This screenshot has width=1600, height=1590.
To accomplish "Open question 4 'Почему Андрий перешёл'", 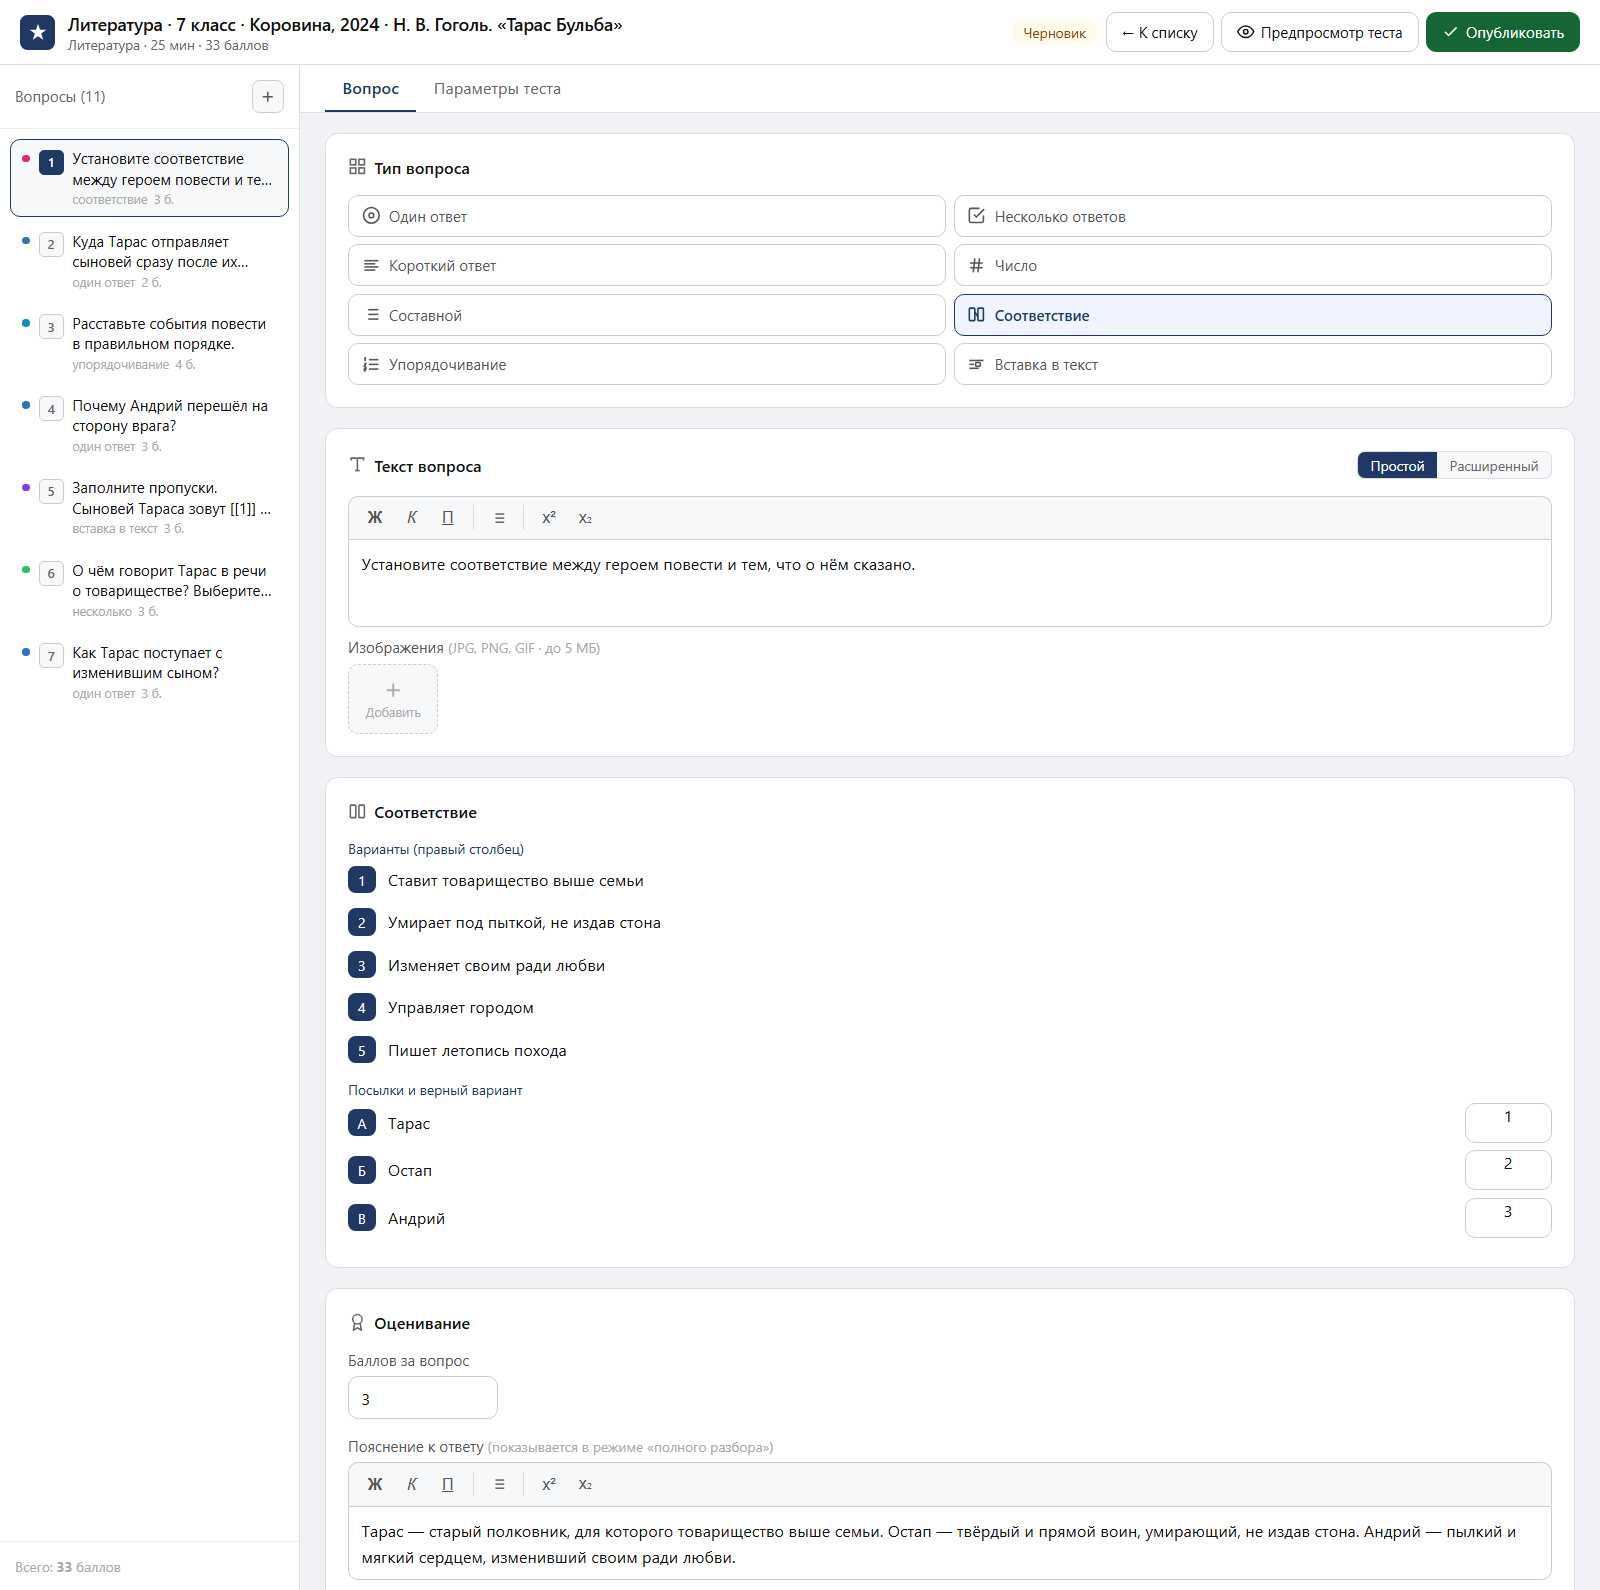I will click(149, 425).
